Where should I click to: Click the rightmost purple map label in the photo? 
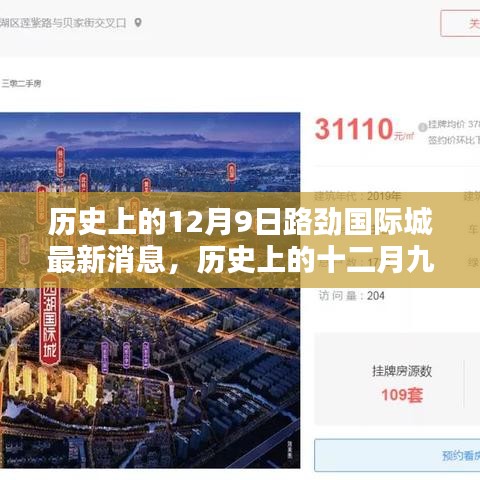[146, 354]
